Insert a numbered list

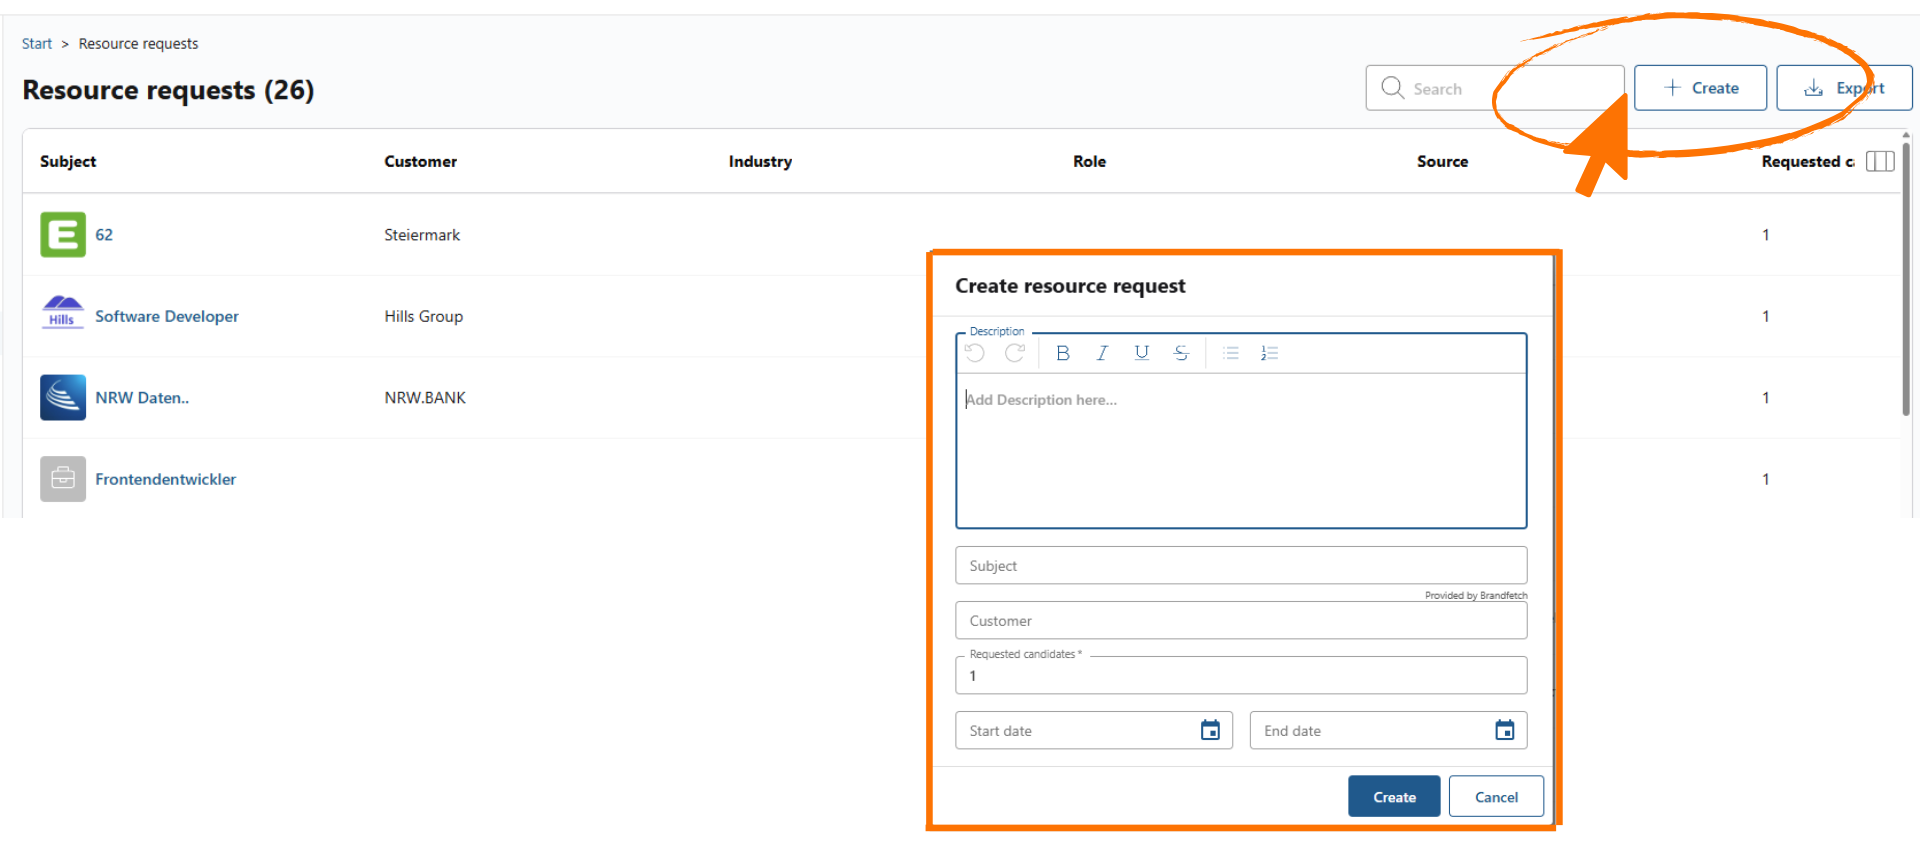(x=1270, y=353)
